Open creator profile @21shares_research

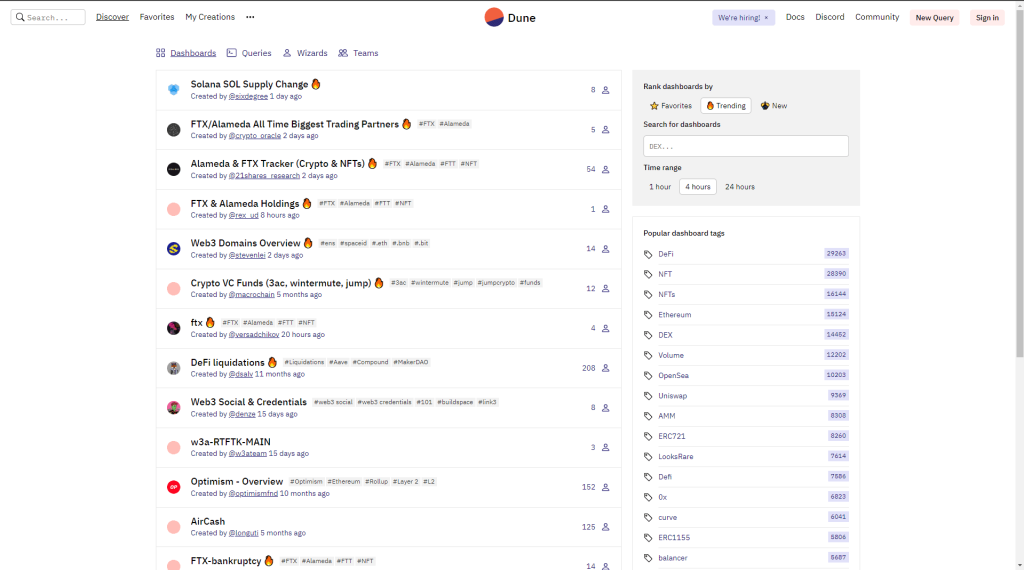264,176
